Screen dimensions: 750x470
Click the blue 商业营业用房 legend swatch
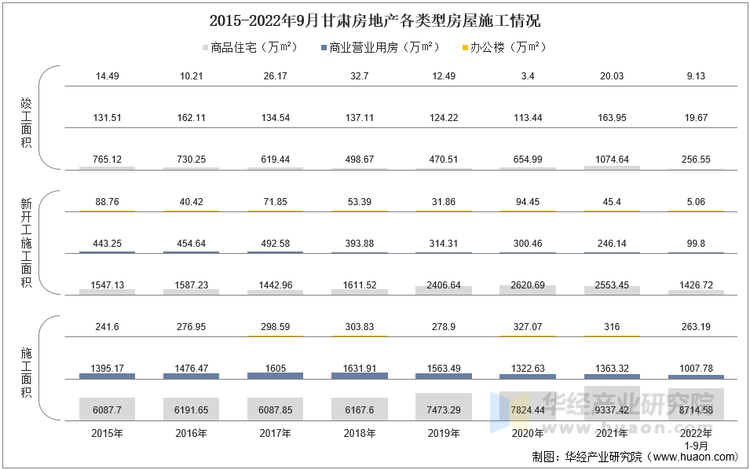(324, 48)
